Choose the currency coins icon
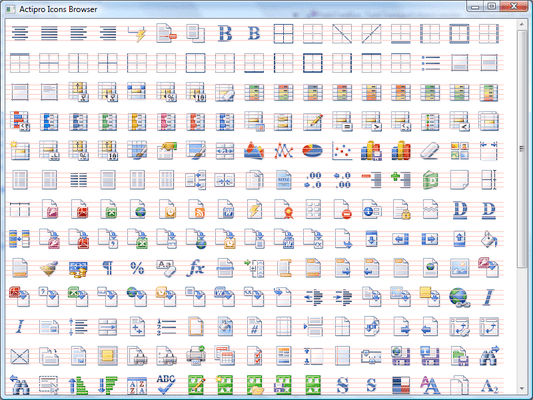The height and width of the screenshot is (400, 533). point(78,269)
